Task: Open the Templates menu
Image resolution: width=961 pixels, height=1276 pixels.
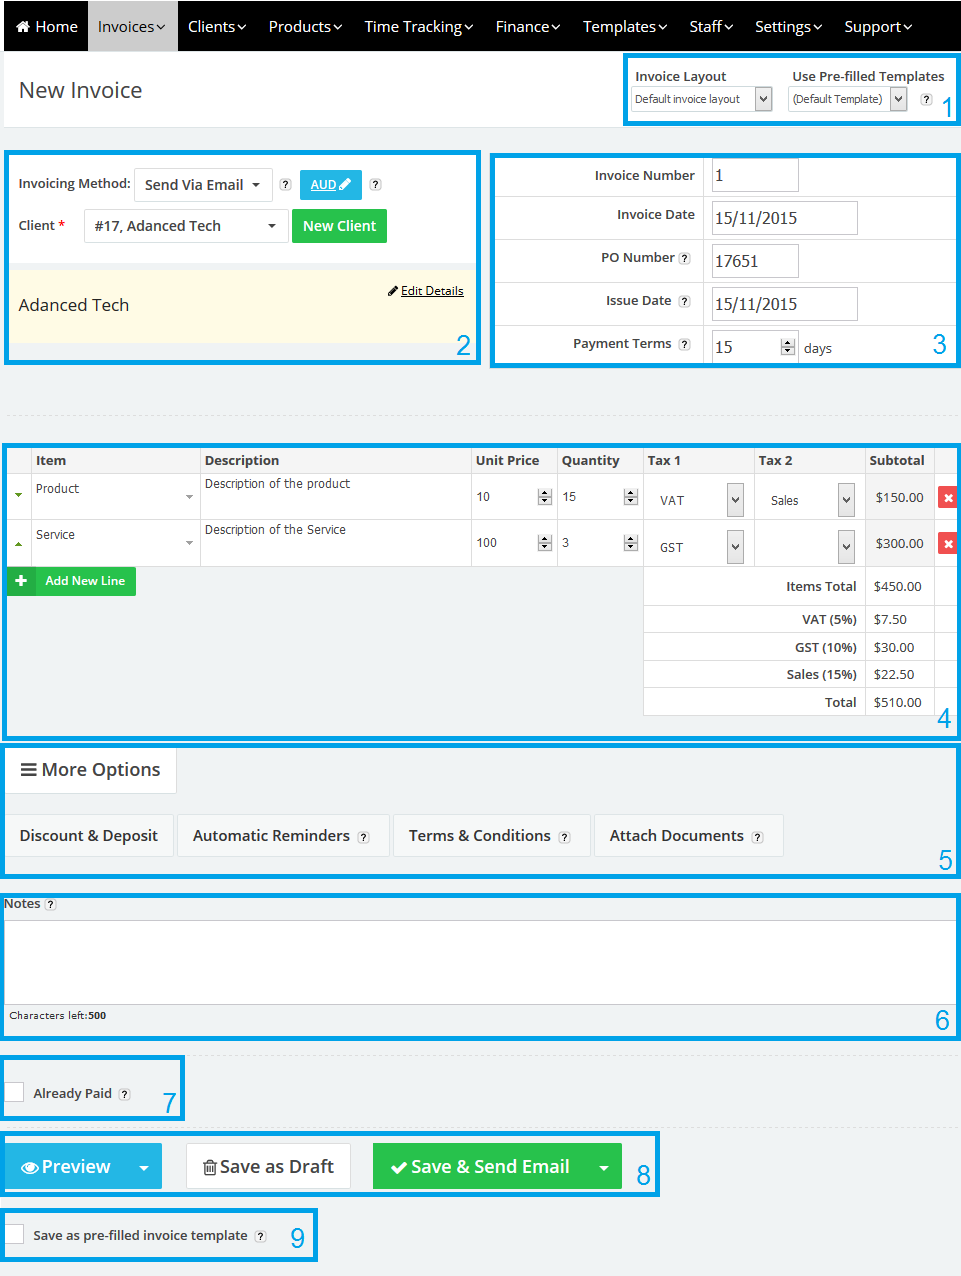Action: pos(624,26)
